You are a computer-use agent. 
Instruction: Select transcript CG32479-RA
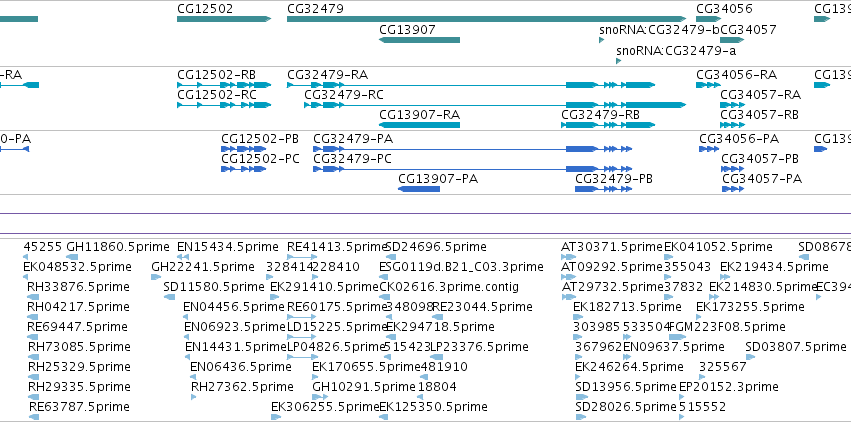tap(471, 85)
